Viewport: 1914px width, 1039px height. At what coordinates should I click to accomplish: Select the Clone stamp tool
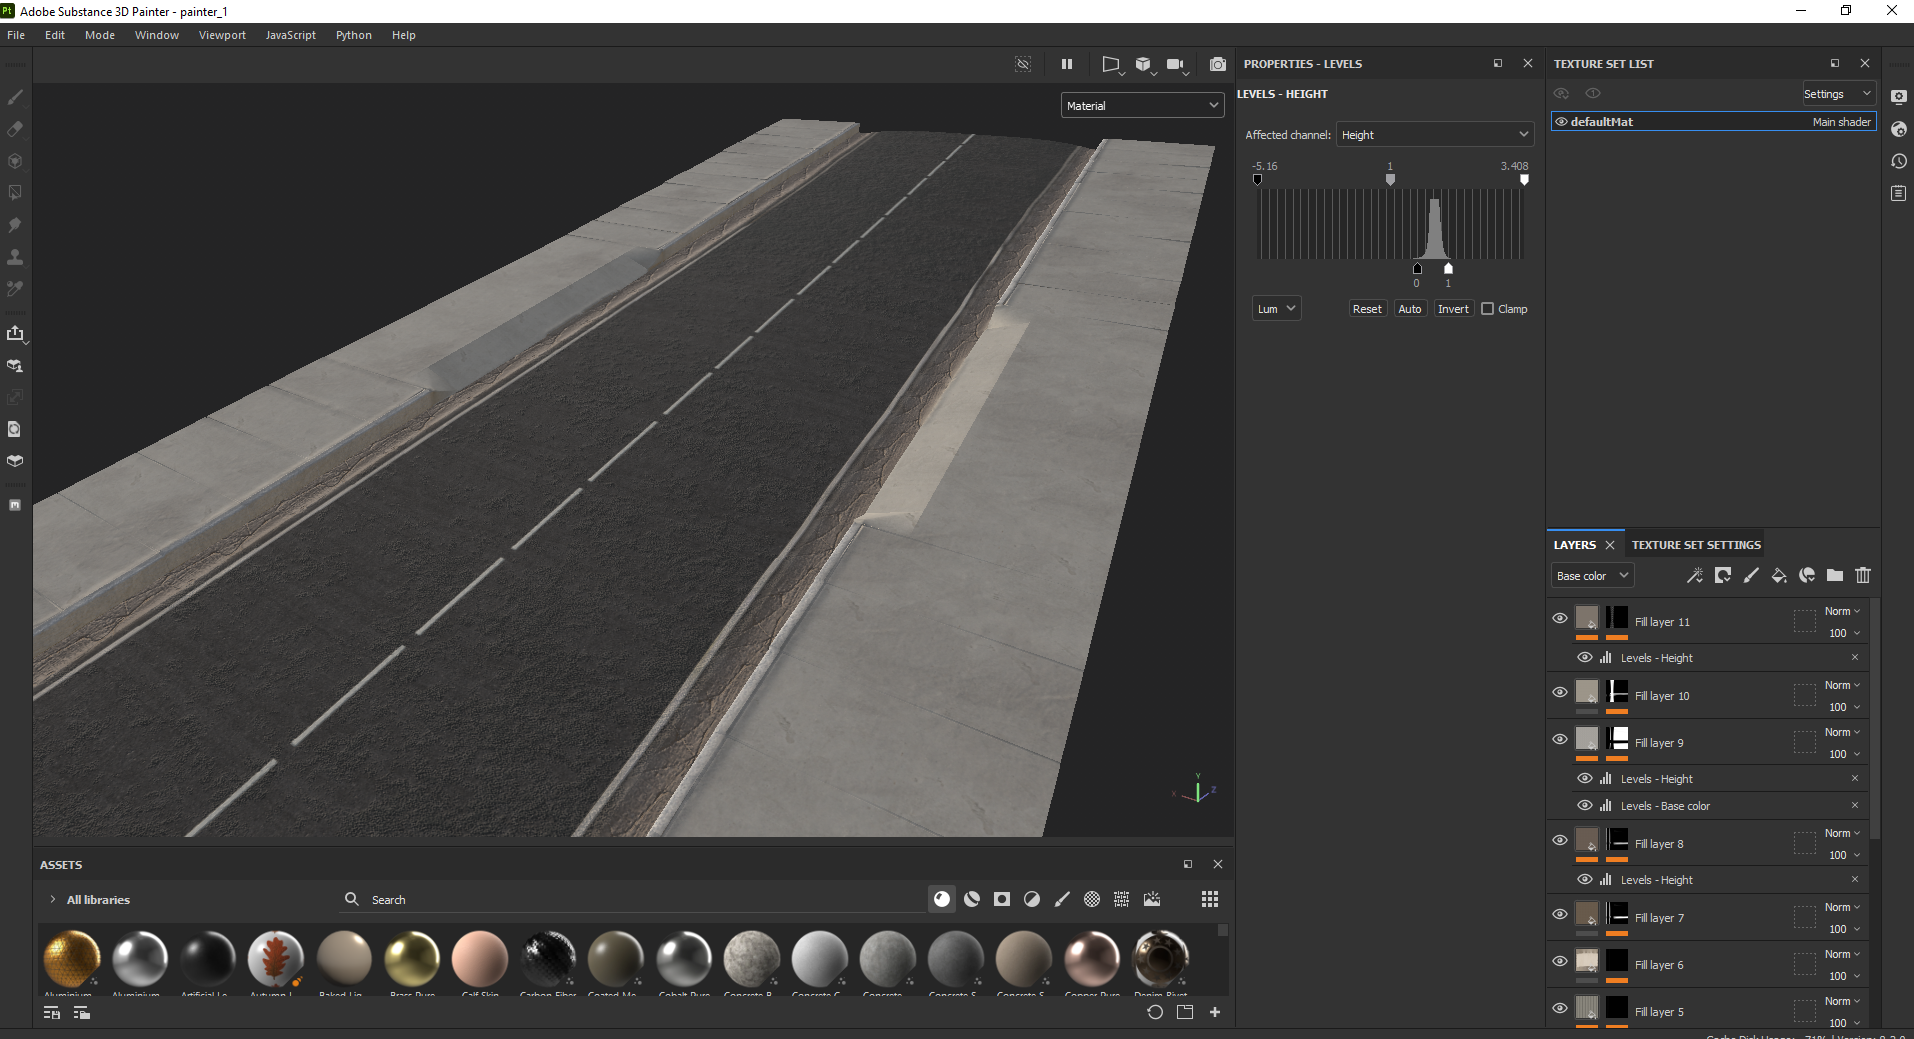[x=15, y=257]
